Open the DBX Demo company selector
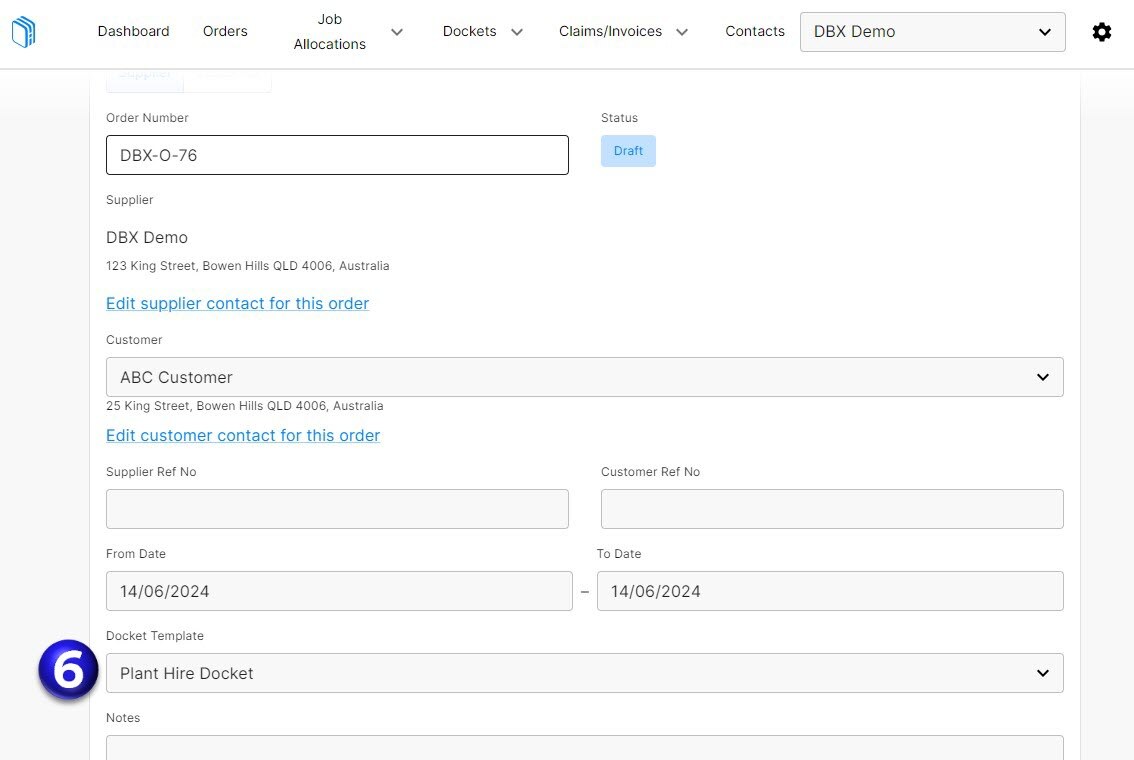This screenshot has height=760, width=1134. [x=931, y=31]
